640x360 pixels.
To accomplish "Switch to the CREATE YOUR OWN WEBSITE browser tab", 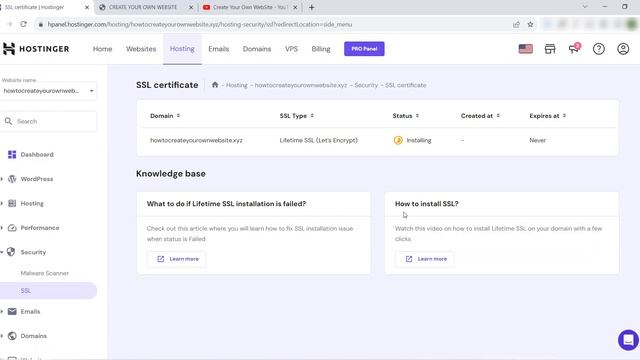I will (143, 7).
